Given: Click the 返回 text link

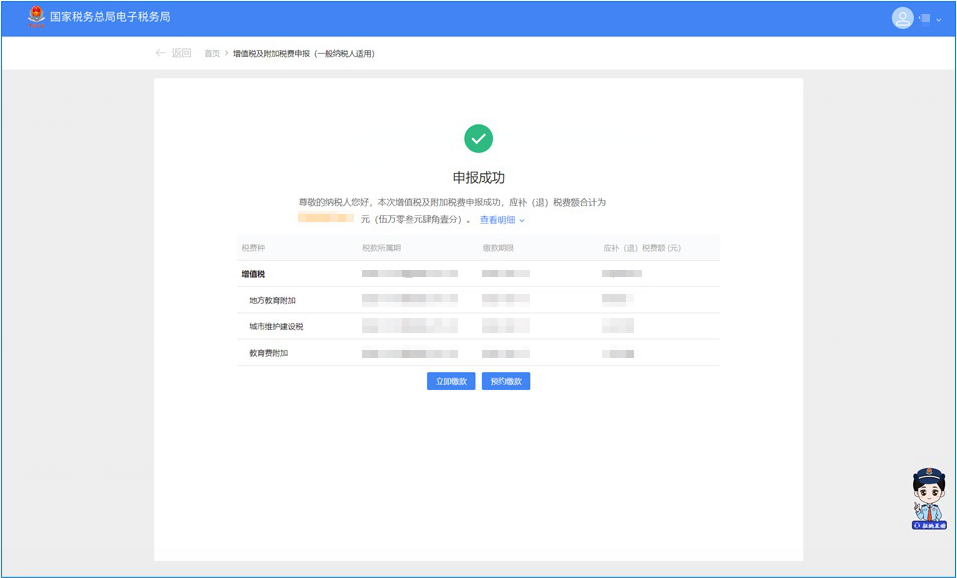Looking at the screenshot, I should coord(181,53).
